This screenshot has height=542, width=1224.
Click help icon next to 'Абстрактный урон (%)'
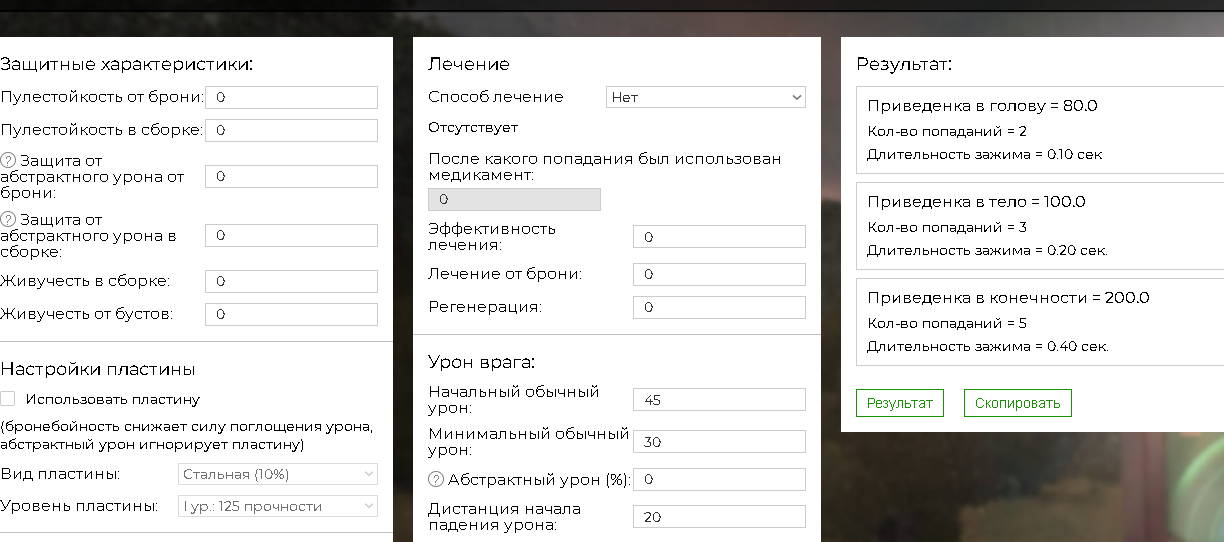[x=436, y=480]
